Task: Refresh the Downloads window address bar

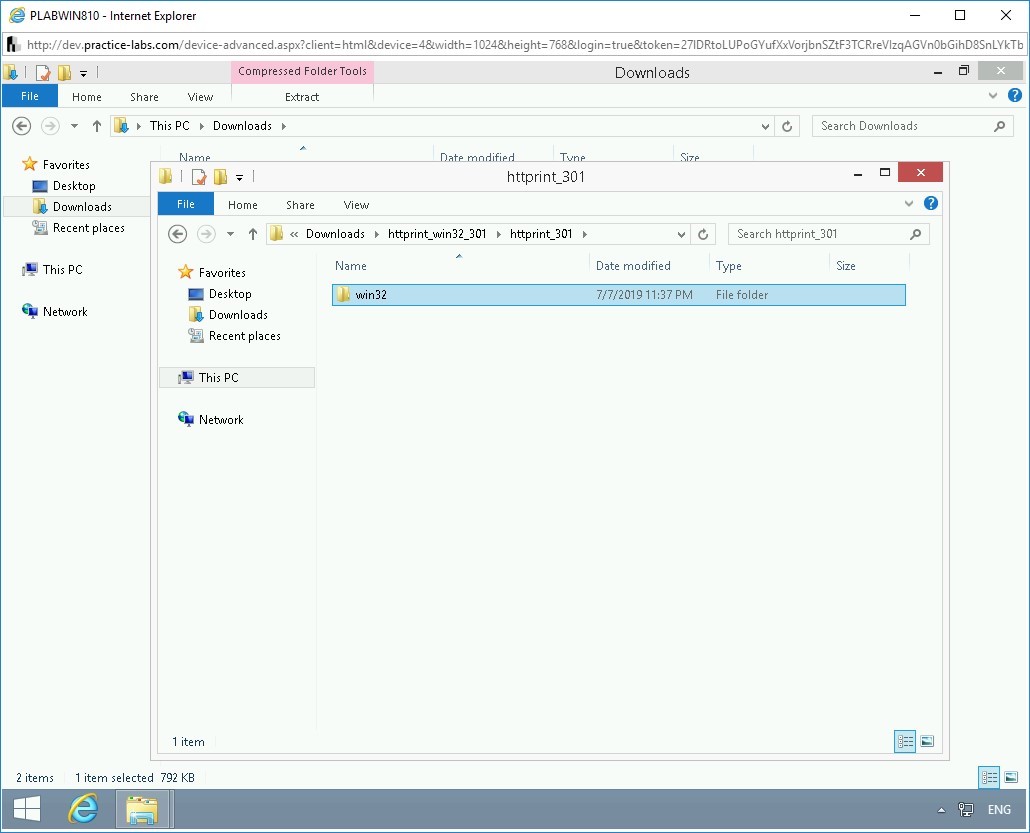Action: [787, 126]
